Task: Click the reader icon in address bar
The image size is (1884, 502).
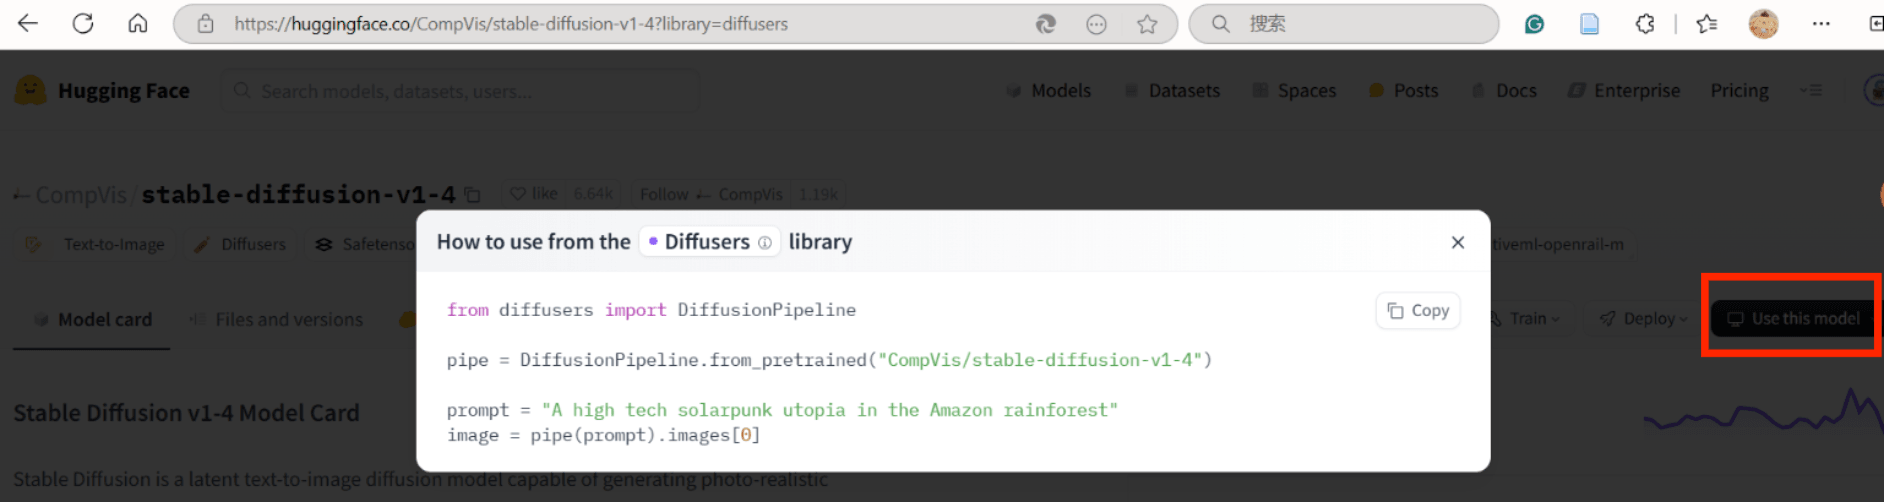Action: pyautogui.click(x=1097, y=24)
